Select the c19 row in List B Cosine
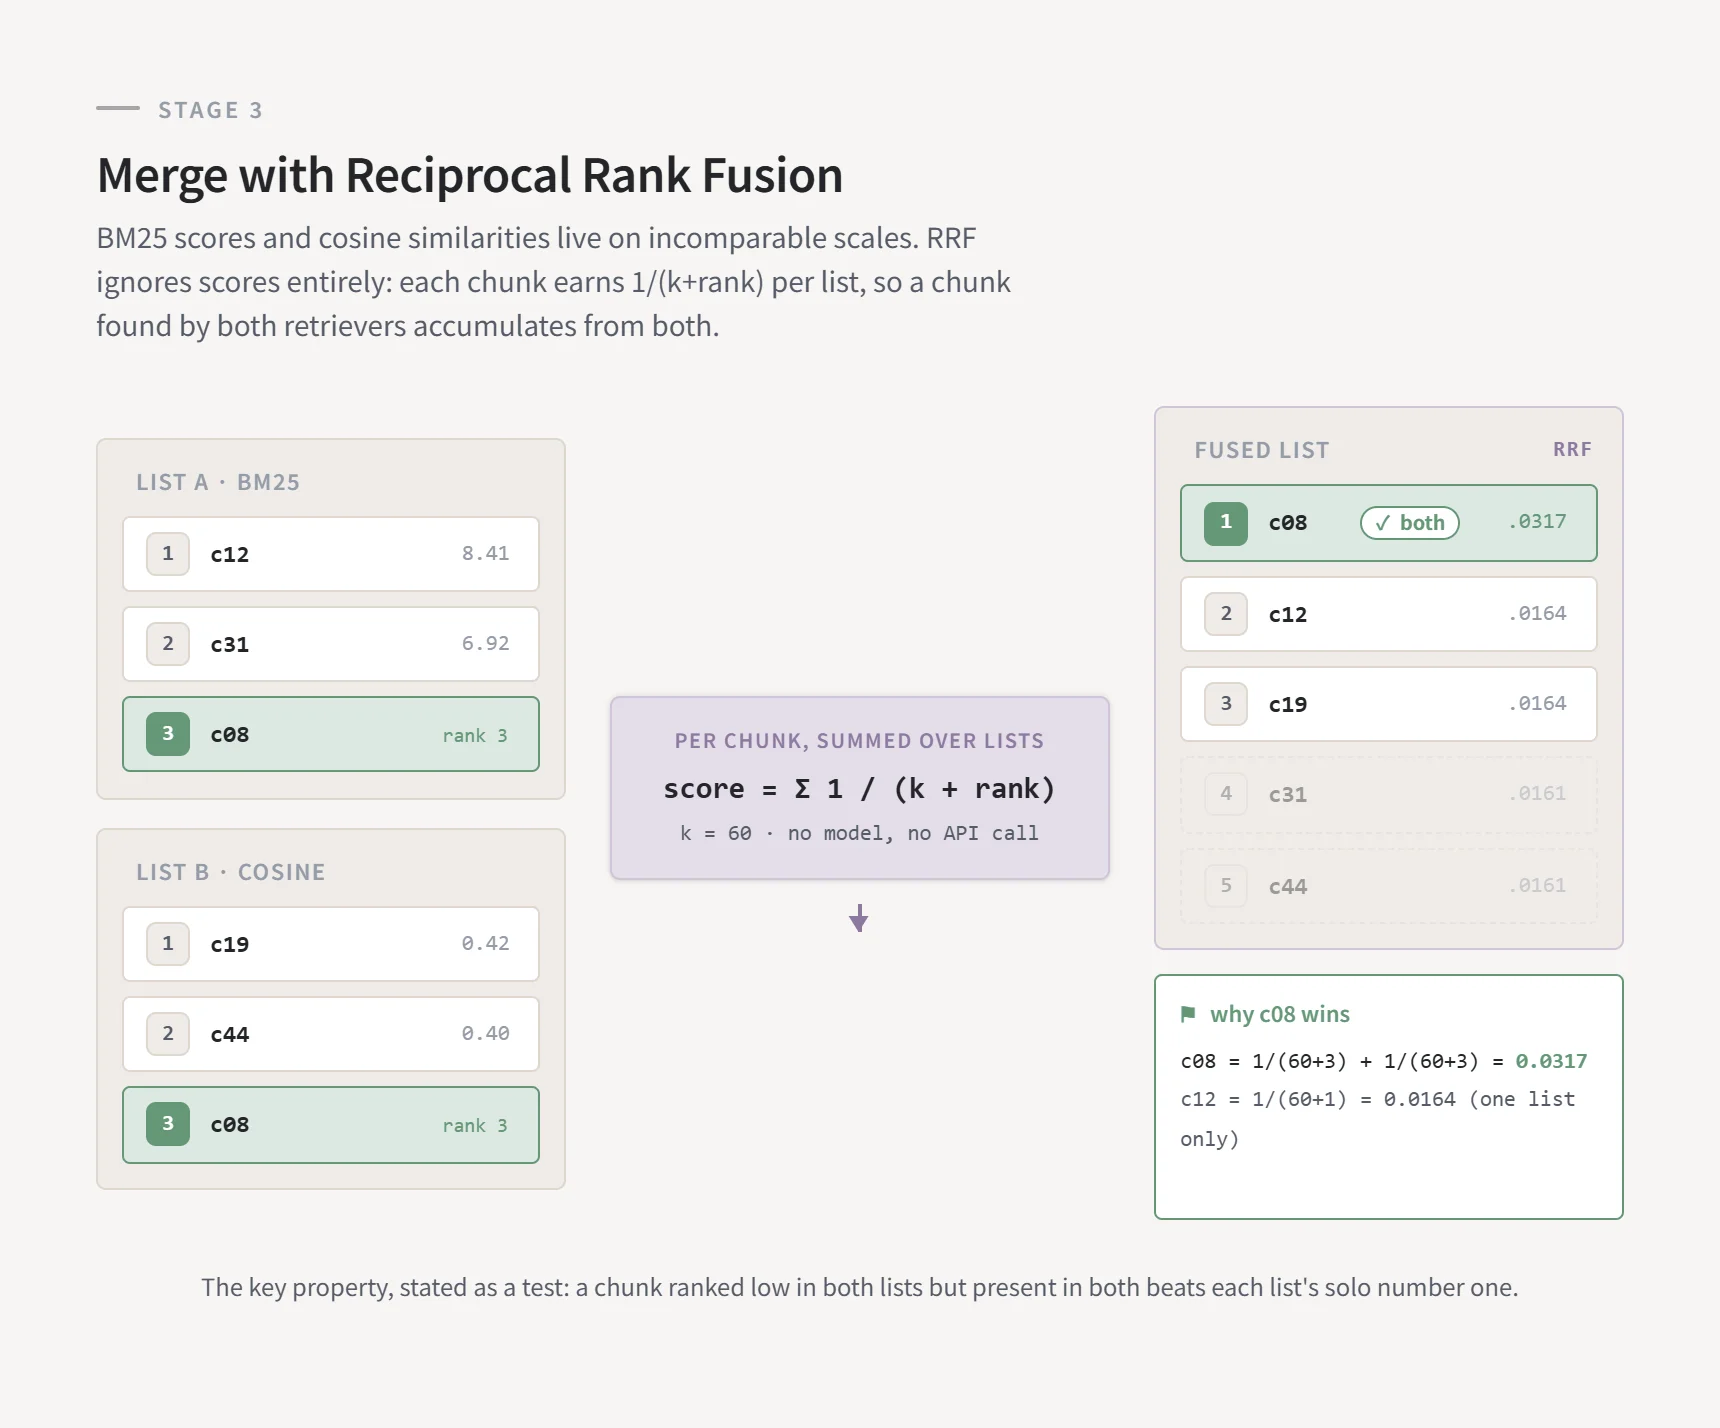 tap(331, 944)
